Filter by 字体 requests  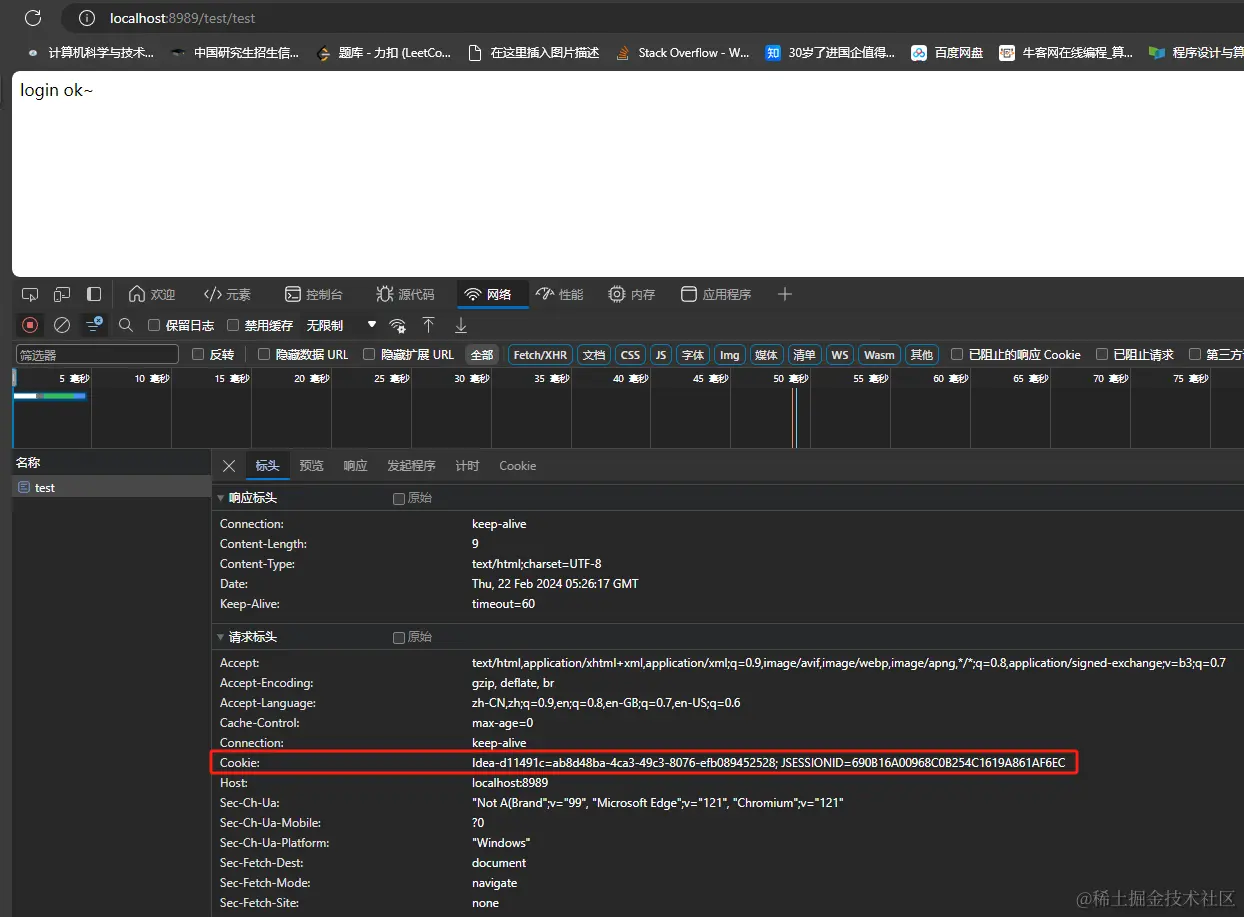[x=693, y=354]
